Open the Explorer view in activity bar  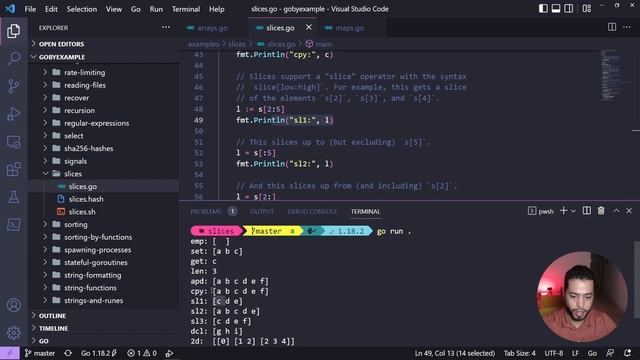tap(13, 31)
